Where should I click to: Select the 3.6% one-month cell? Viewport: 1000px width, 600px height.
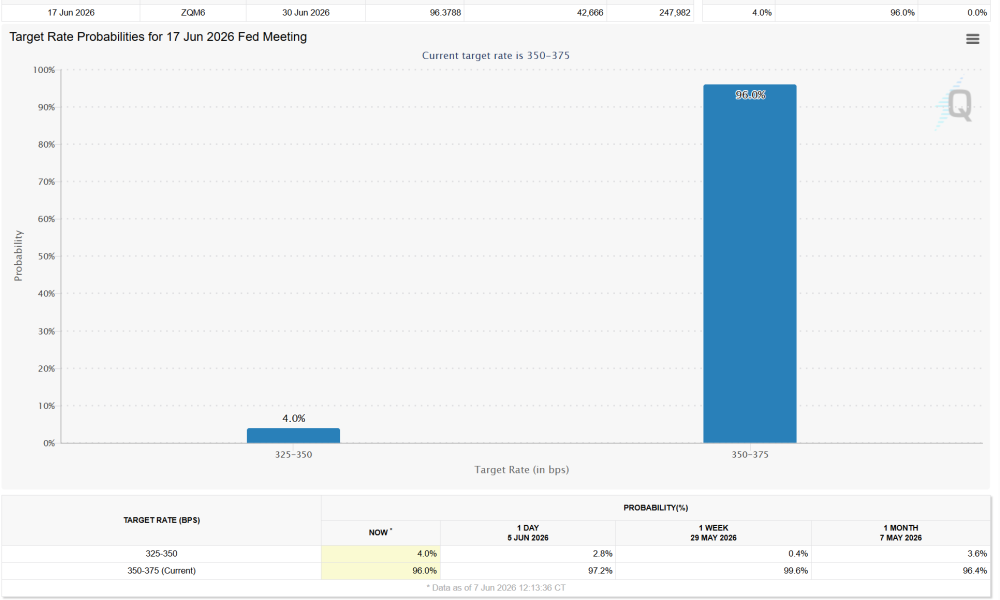901,553
